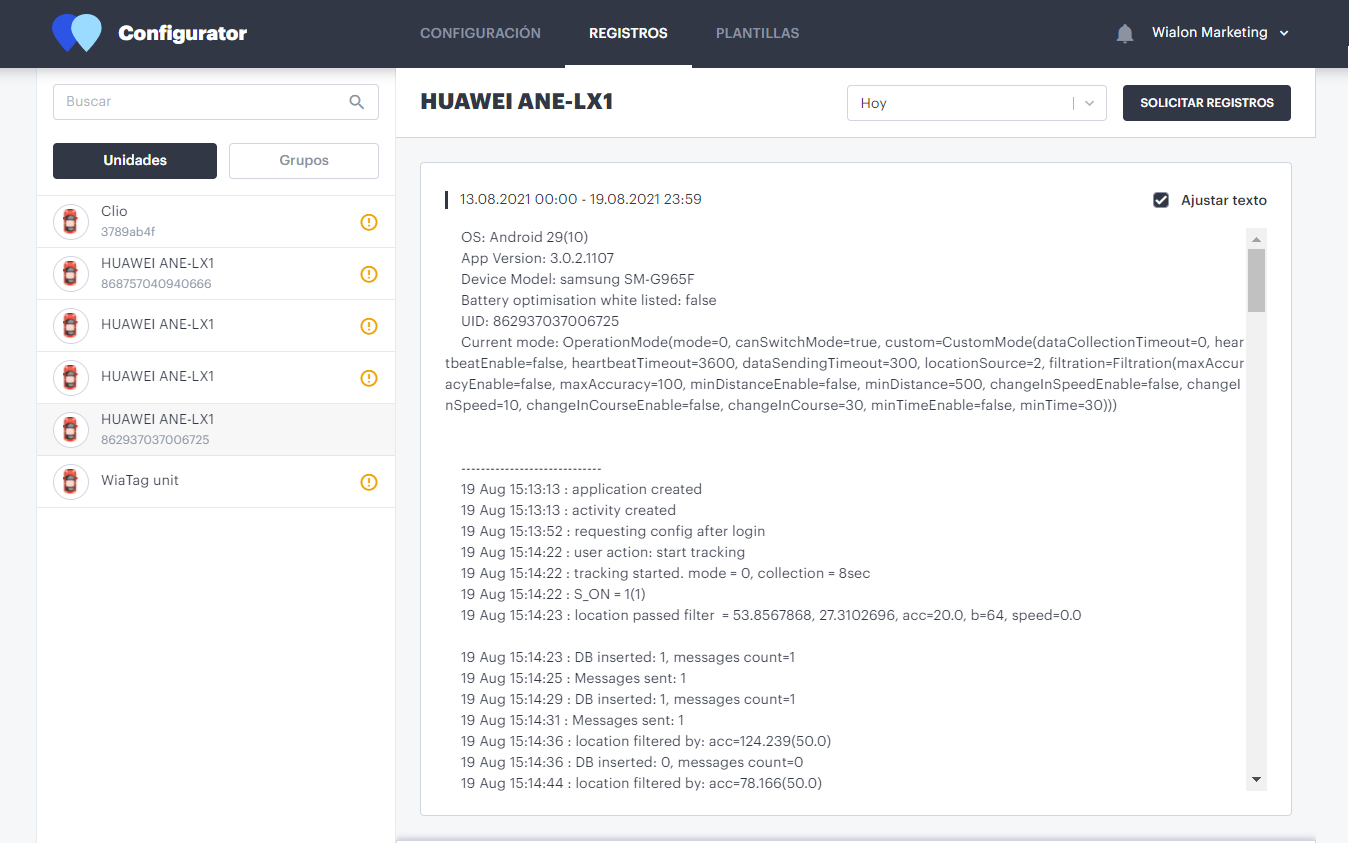Click 'application created' log entry
Image resolution: width=1349 pixels, height=843 pixels.
click(581, 489)
